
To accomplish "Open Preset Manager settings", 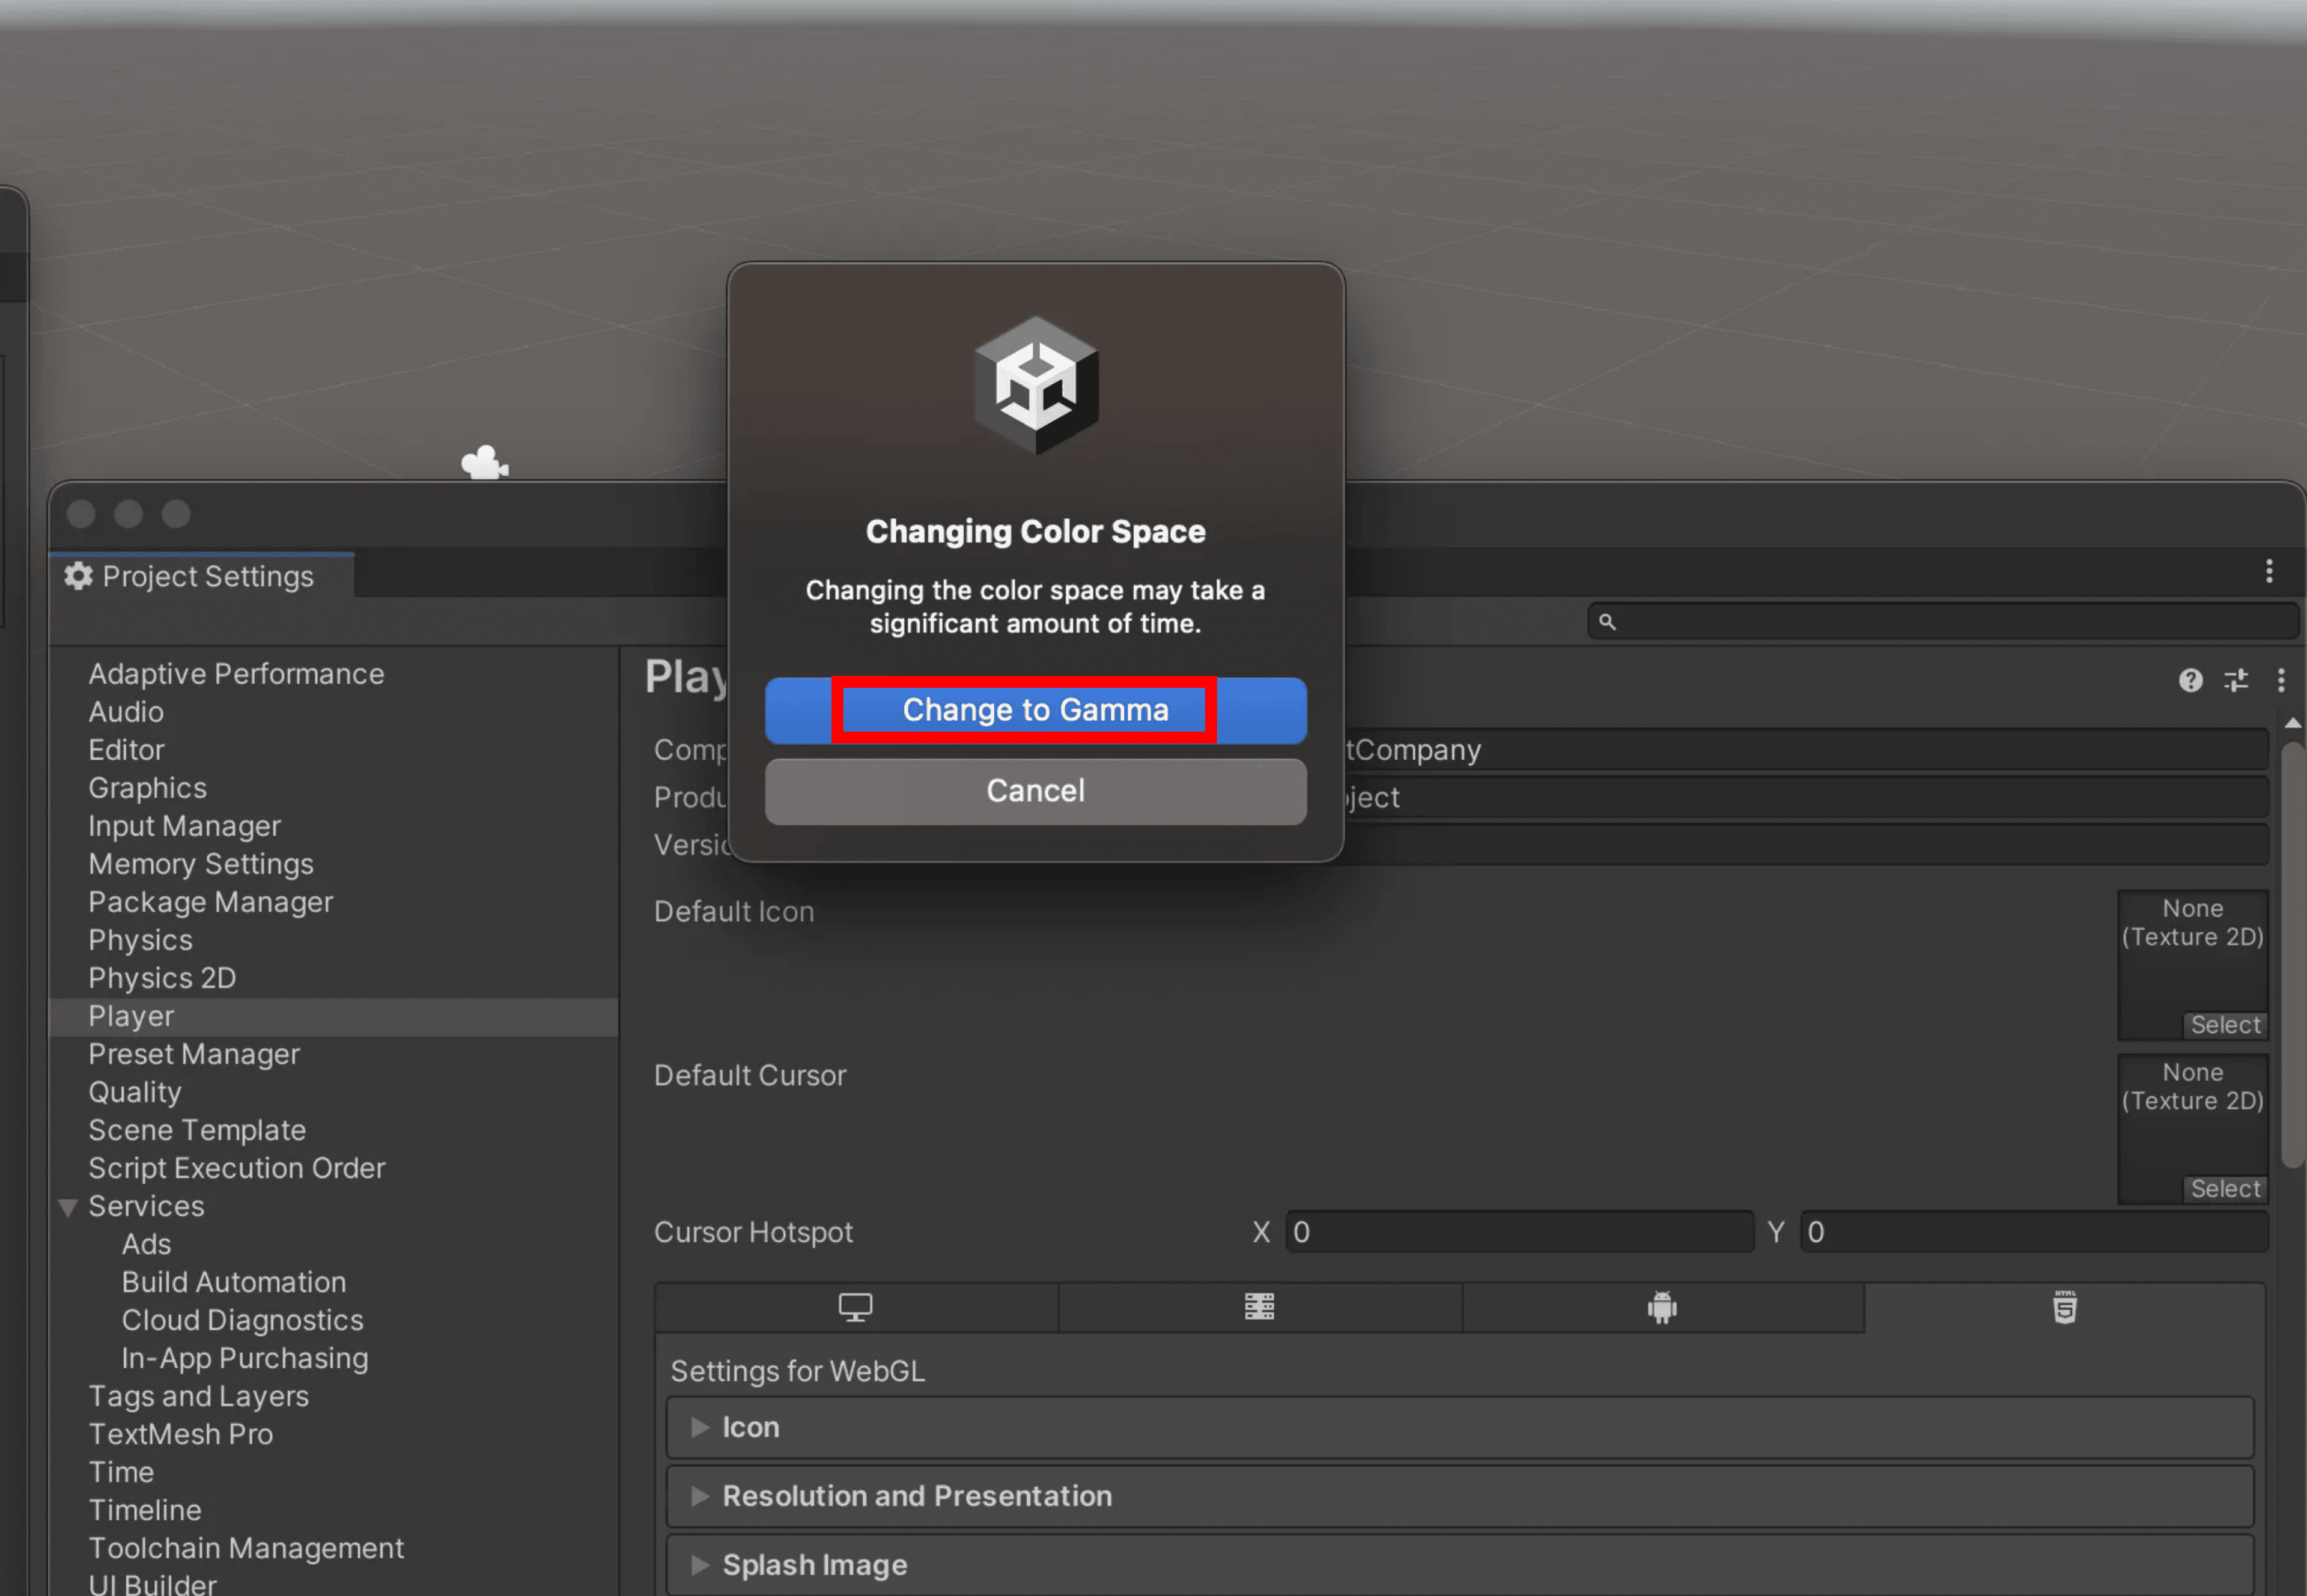I will pyautogui.click(x=194, y=1054).
